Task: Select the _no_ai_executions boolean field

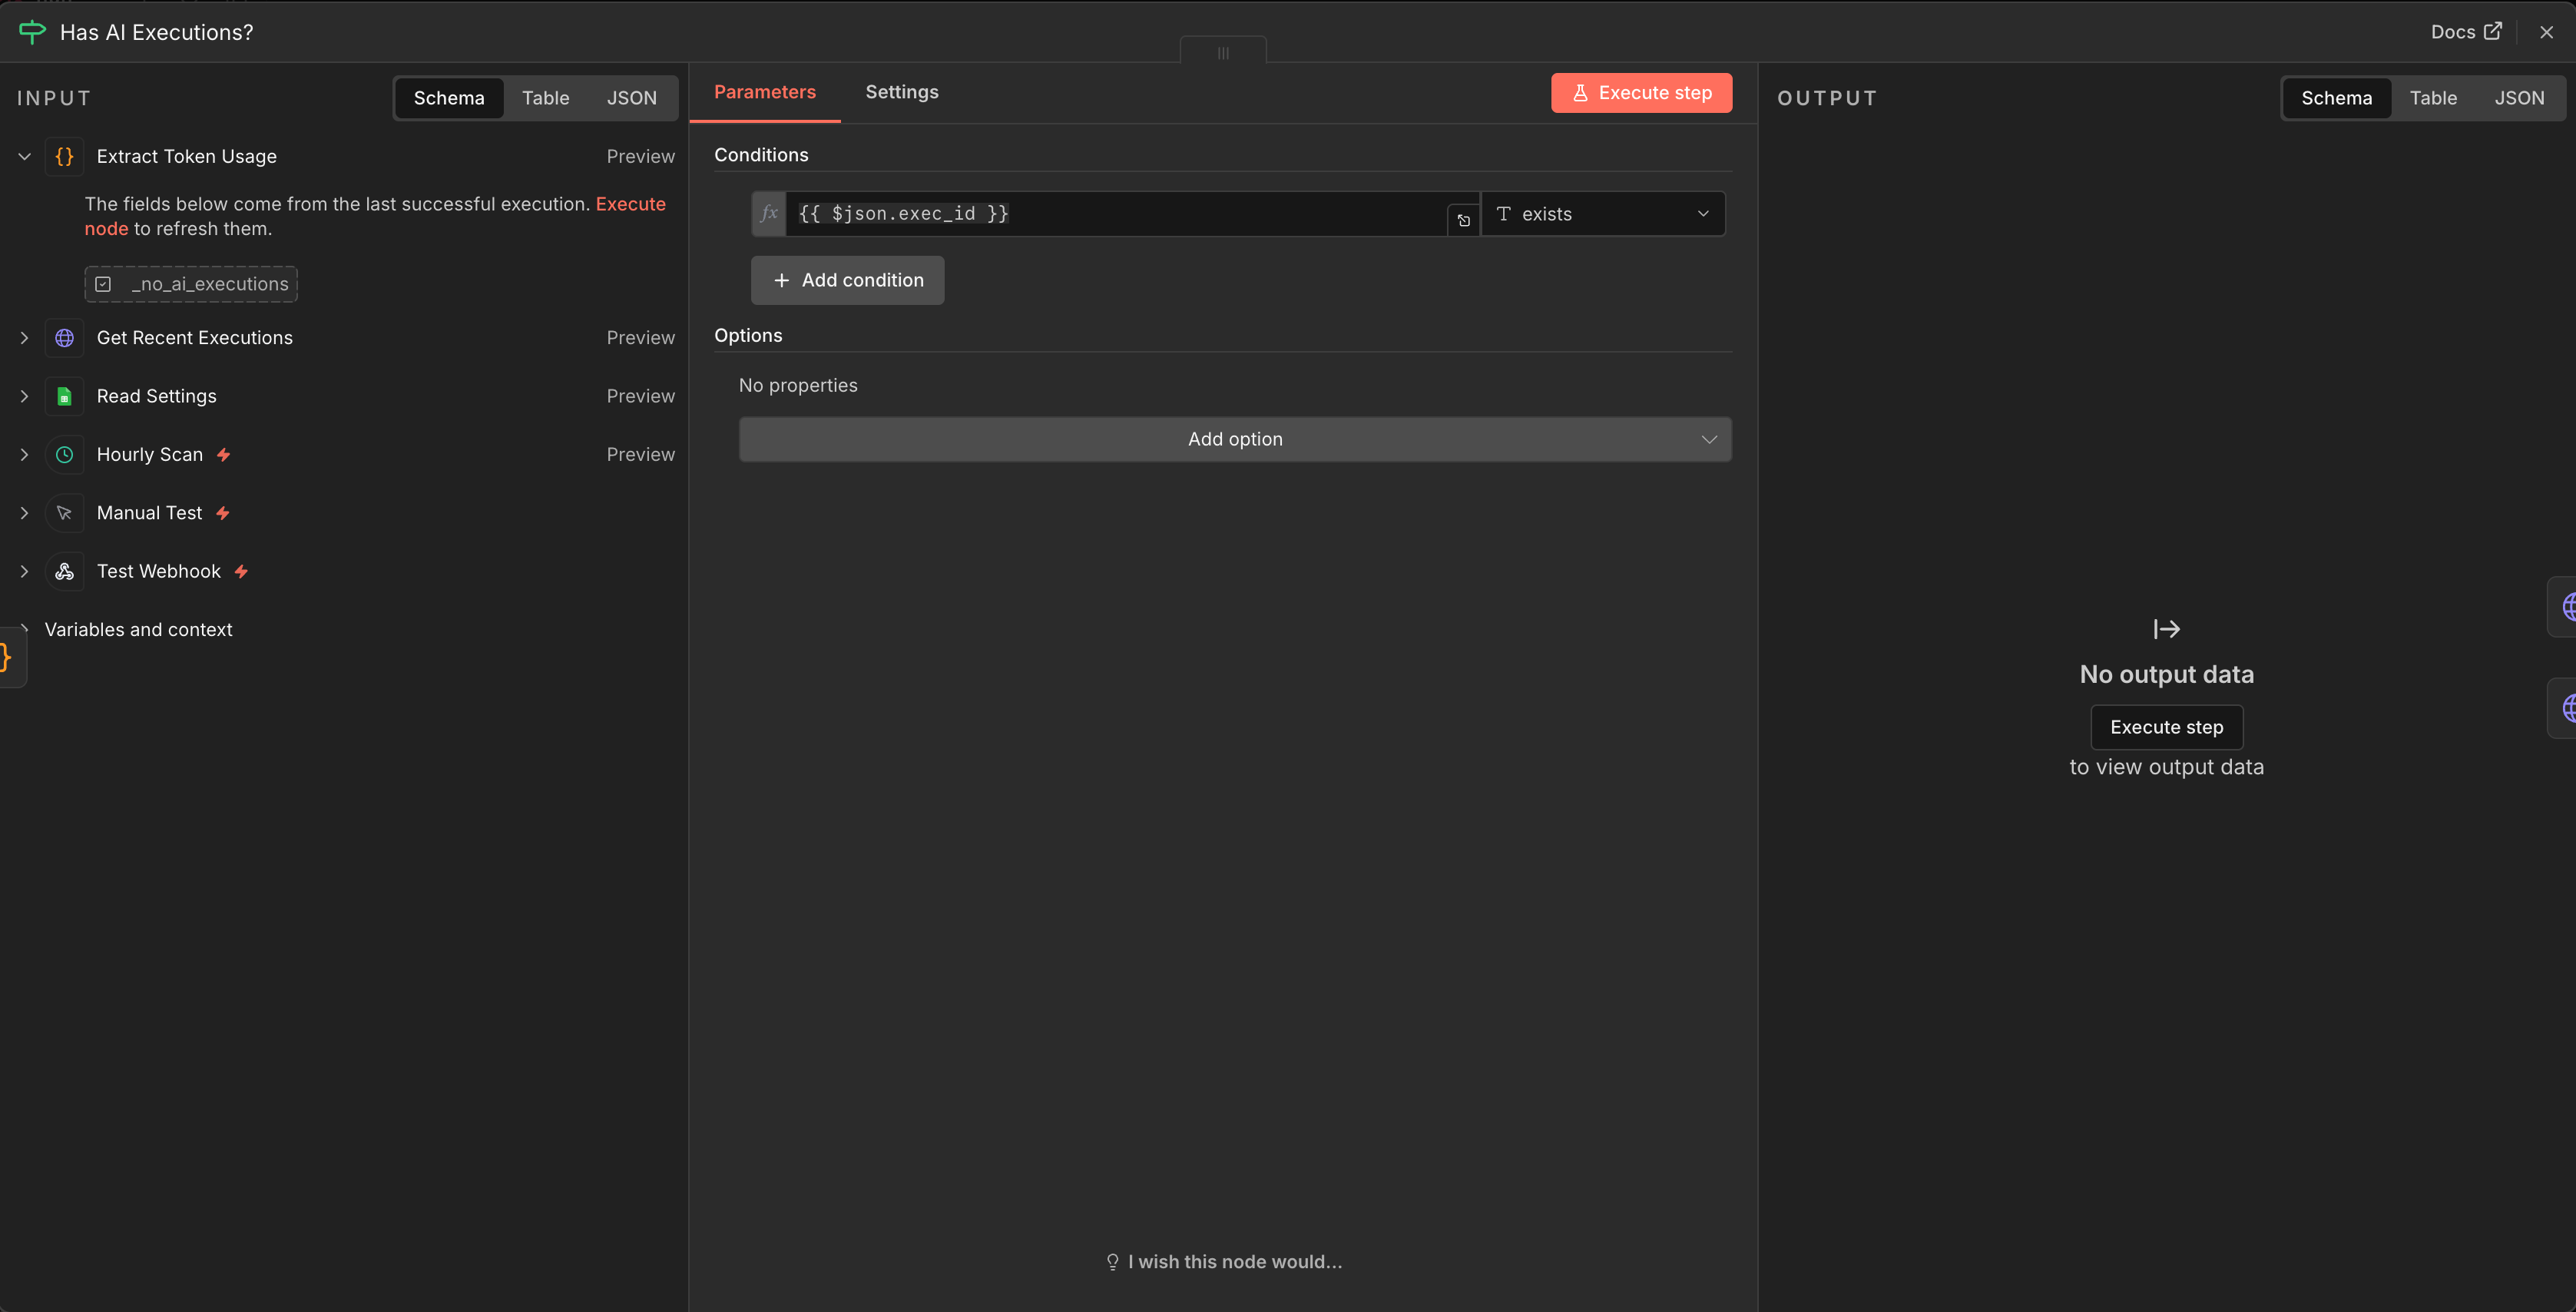Action: [191, 284]
